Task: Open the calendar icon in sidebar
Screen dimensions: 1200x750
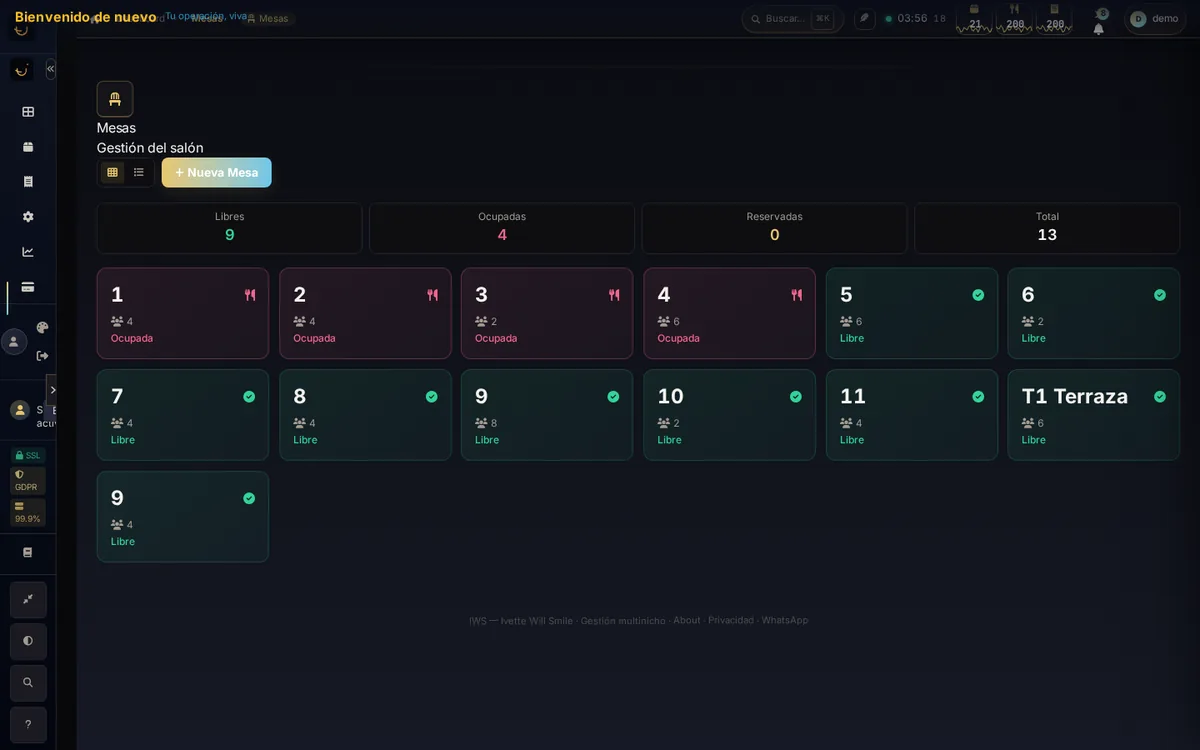Action: point(28,147)
